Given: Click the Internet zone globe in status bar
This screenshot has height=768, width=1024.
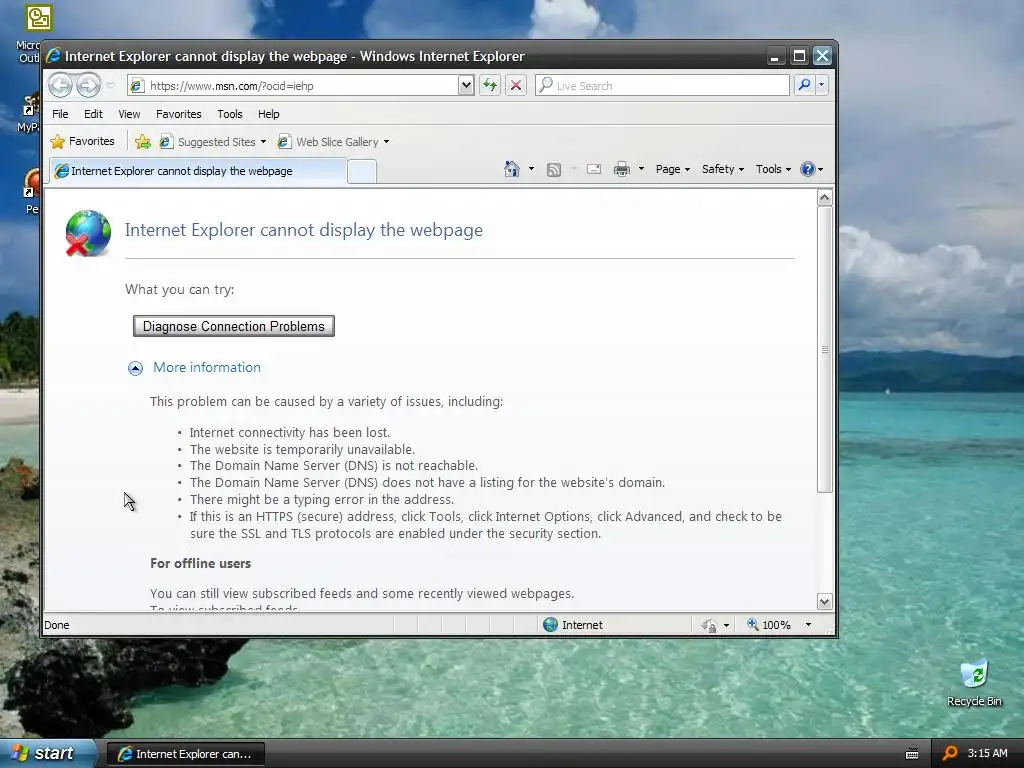Looking at the screenshot, I should click(x=551, y=625).
